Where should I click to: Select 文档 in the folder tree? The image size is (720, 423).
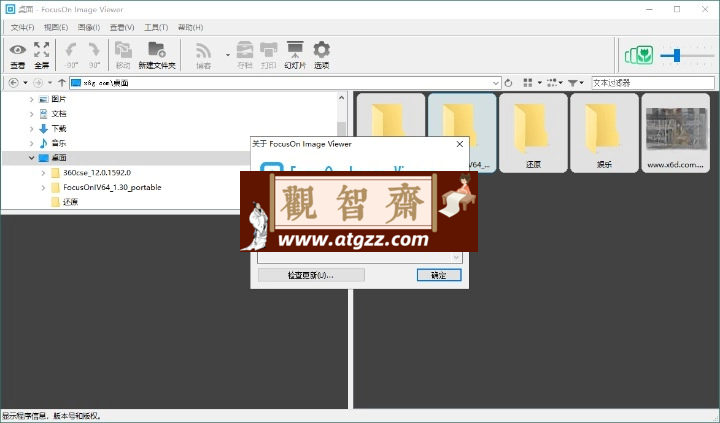[x=59, y=113]
